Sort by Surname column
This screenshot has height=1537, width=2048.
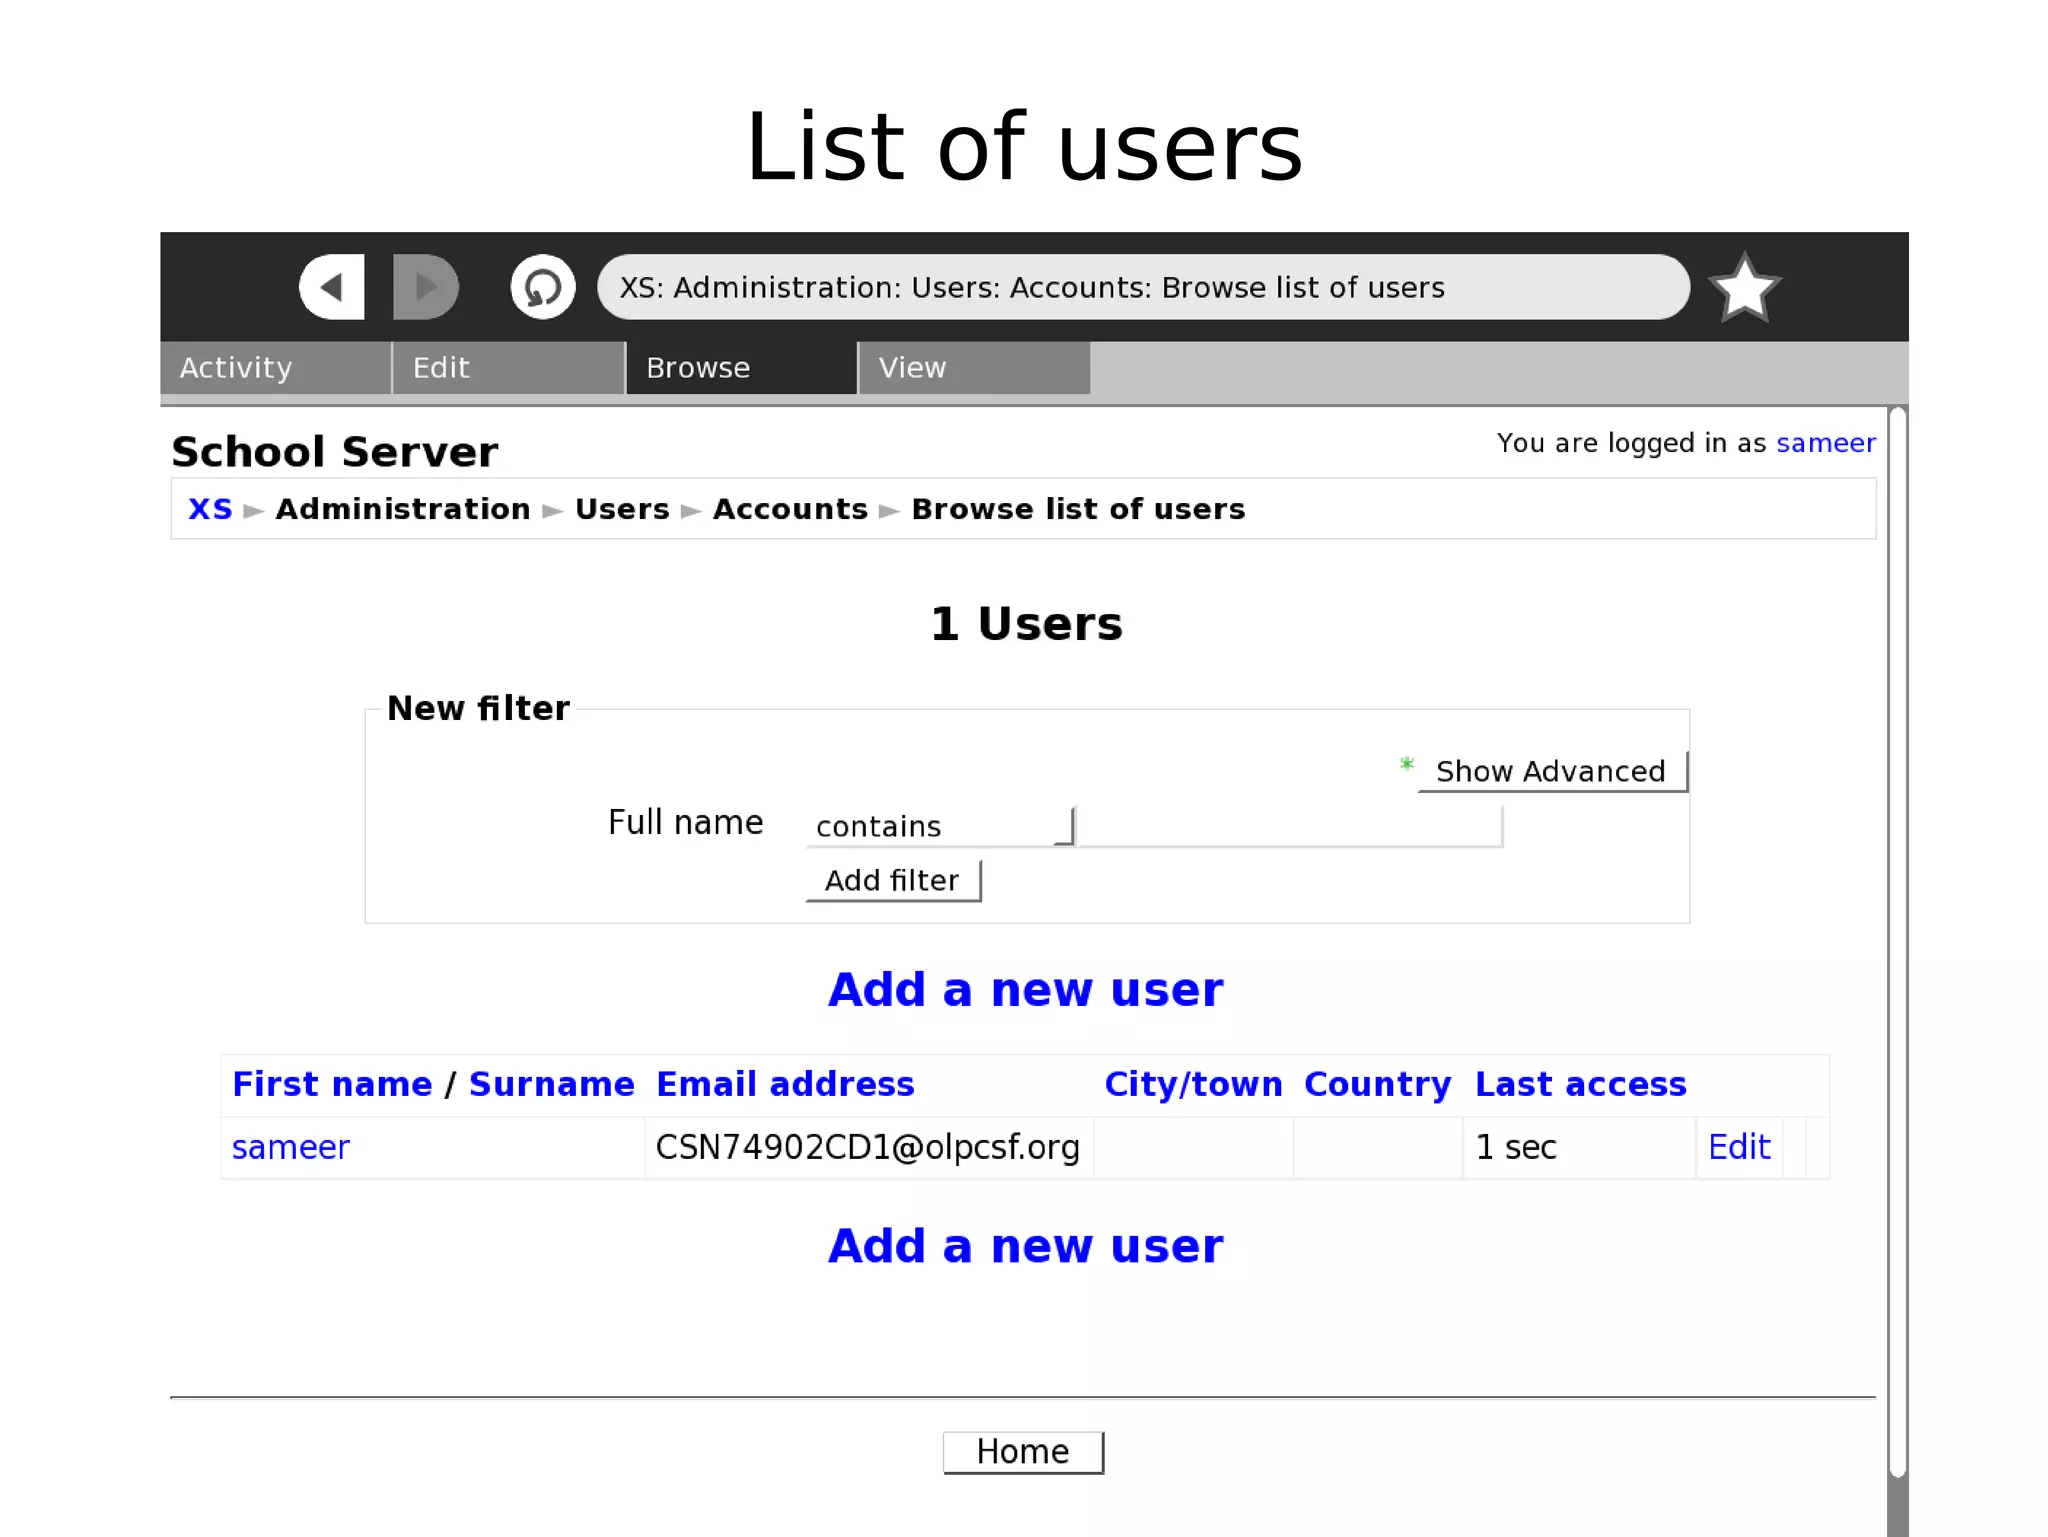point(552,1084)
